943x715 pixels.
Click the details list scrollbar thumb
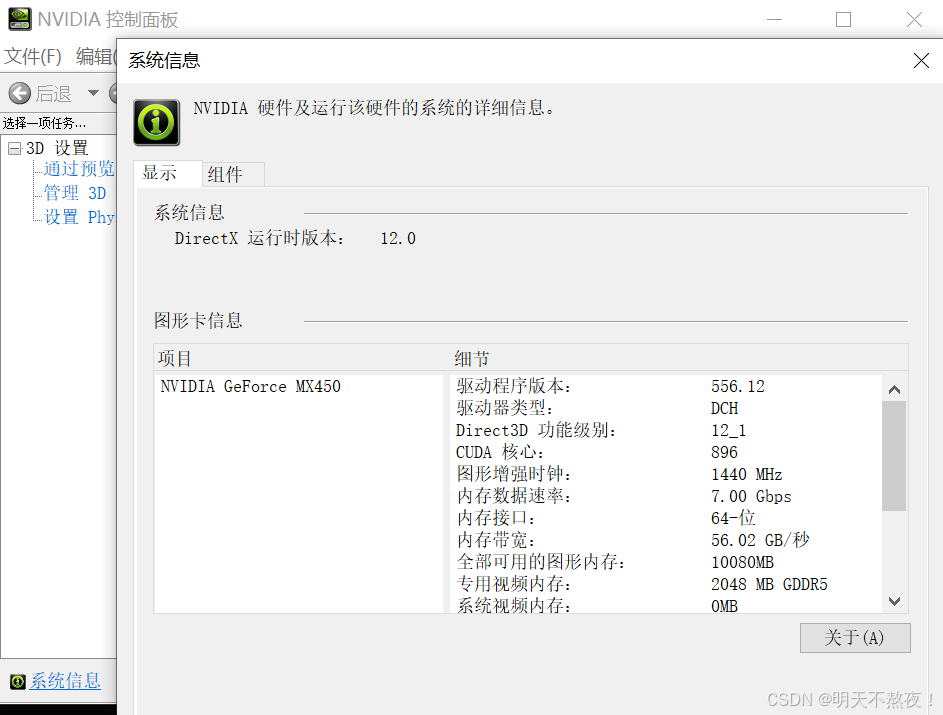[894, 456]
